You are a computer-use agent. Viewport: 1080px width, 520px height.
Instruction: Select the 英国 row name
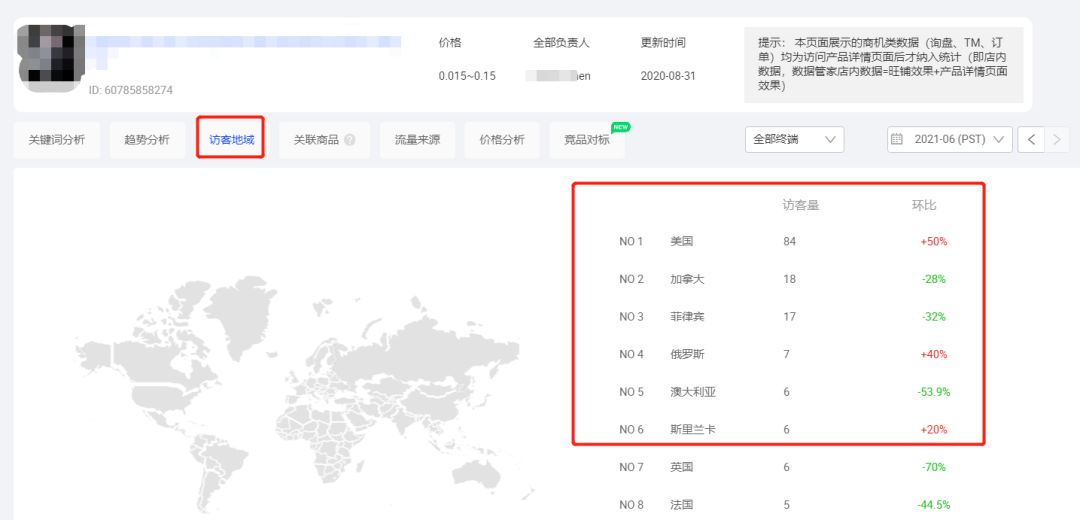click(x=681, y=467)
